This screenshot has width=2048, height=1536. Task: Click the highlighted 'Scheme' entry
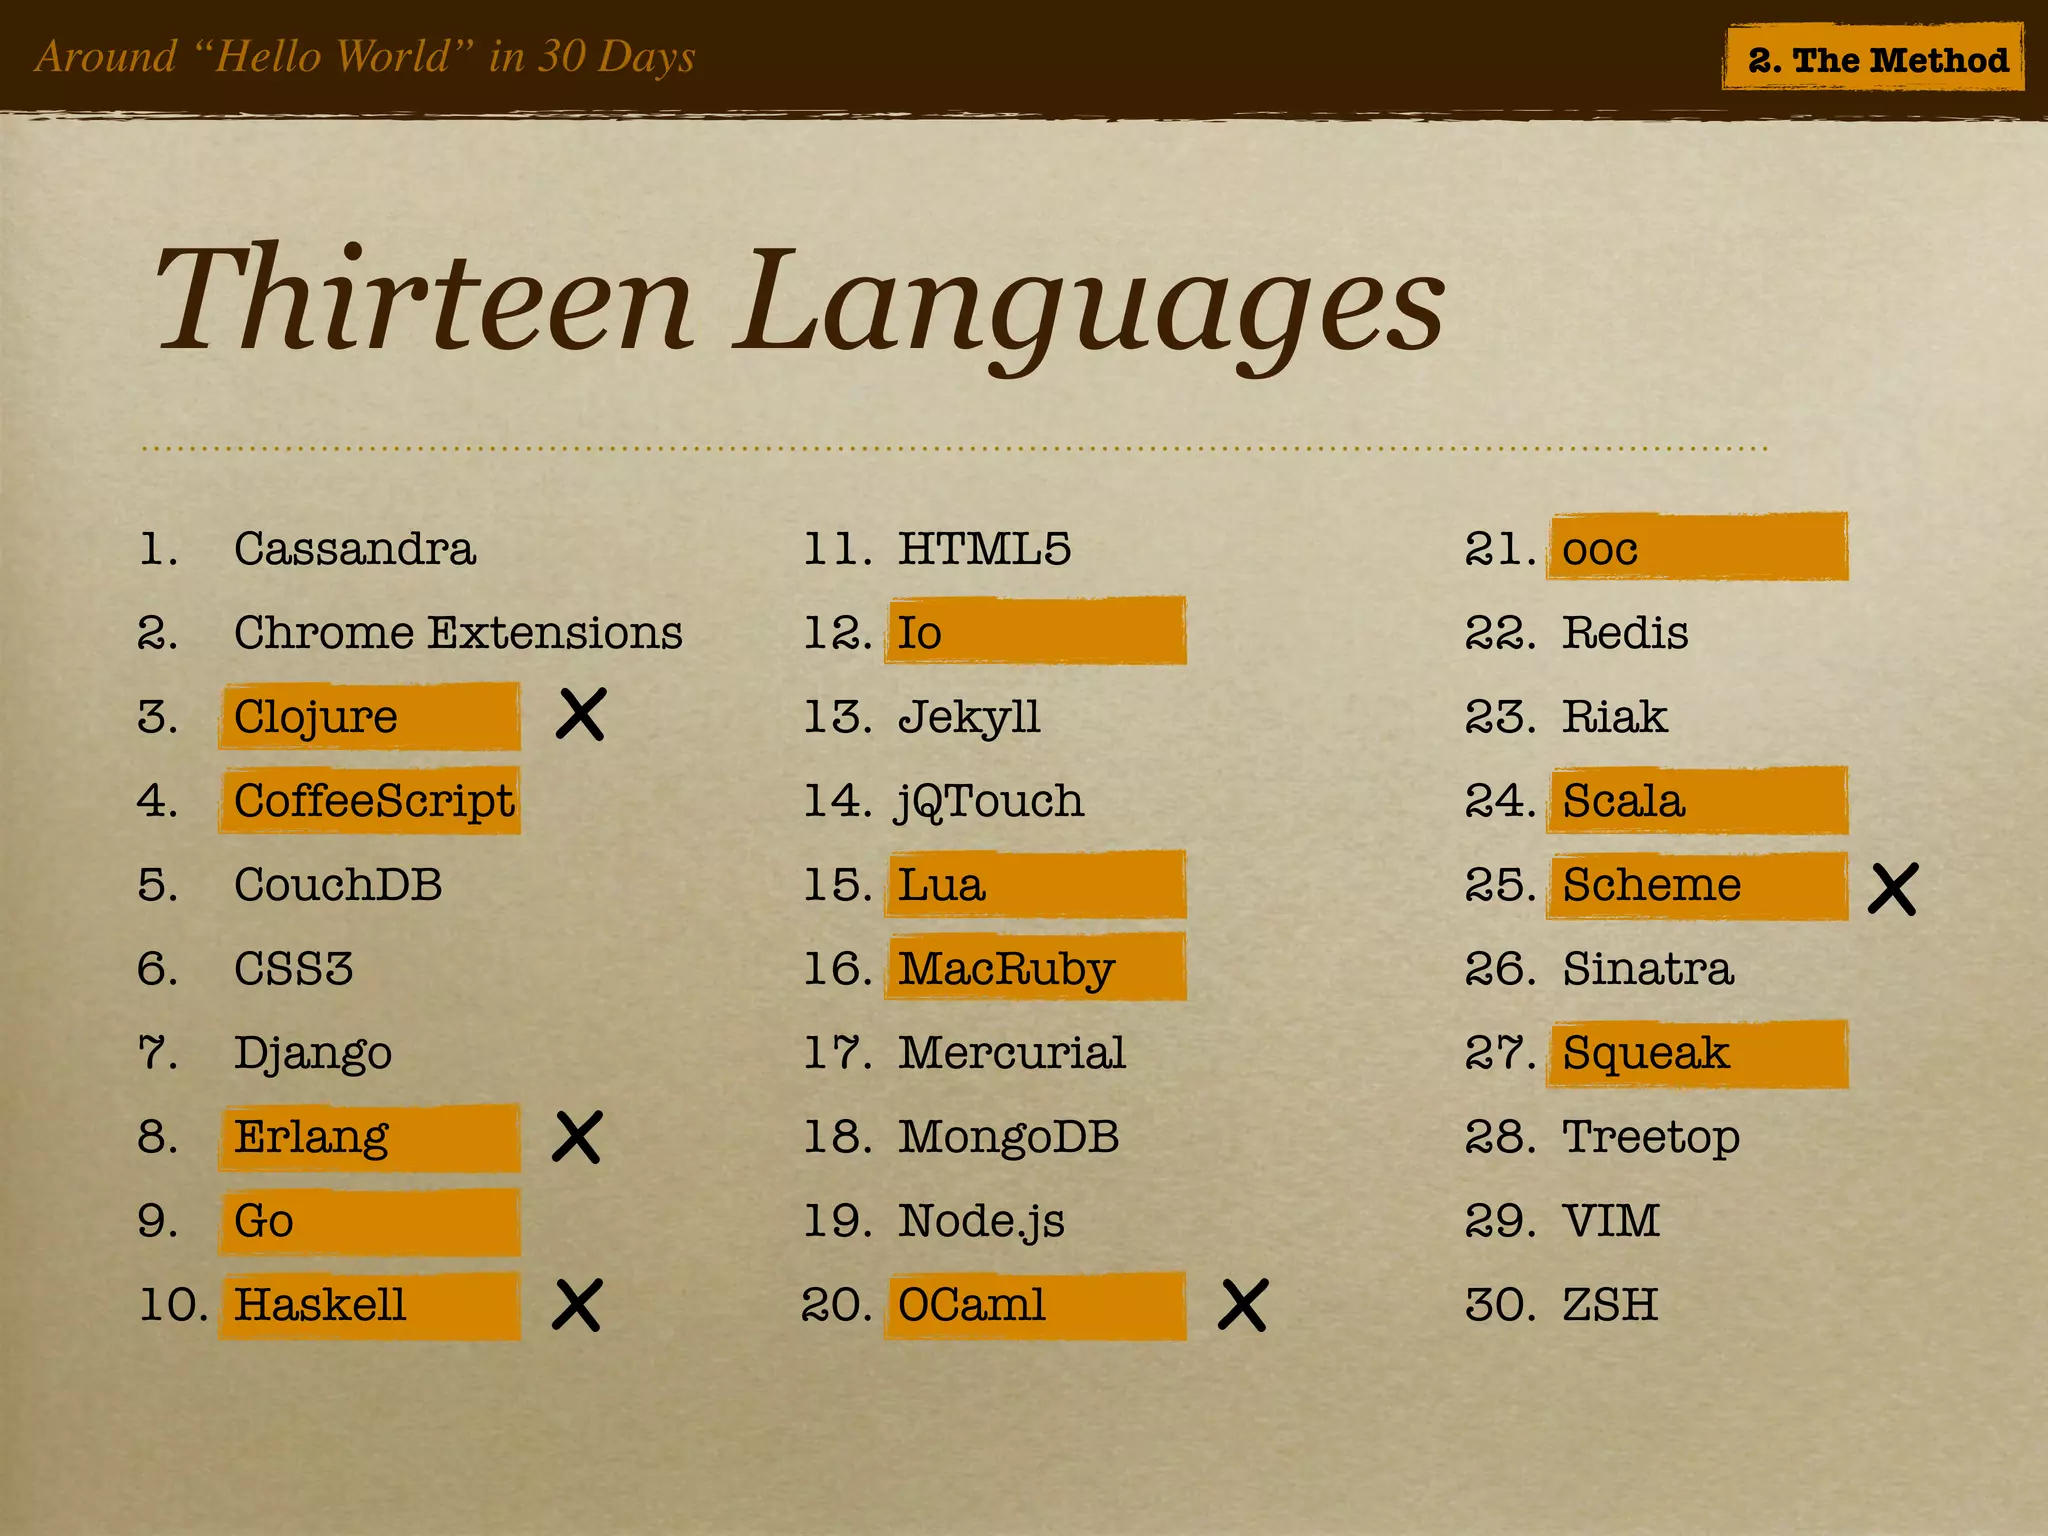tap(1698, 885)
